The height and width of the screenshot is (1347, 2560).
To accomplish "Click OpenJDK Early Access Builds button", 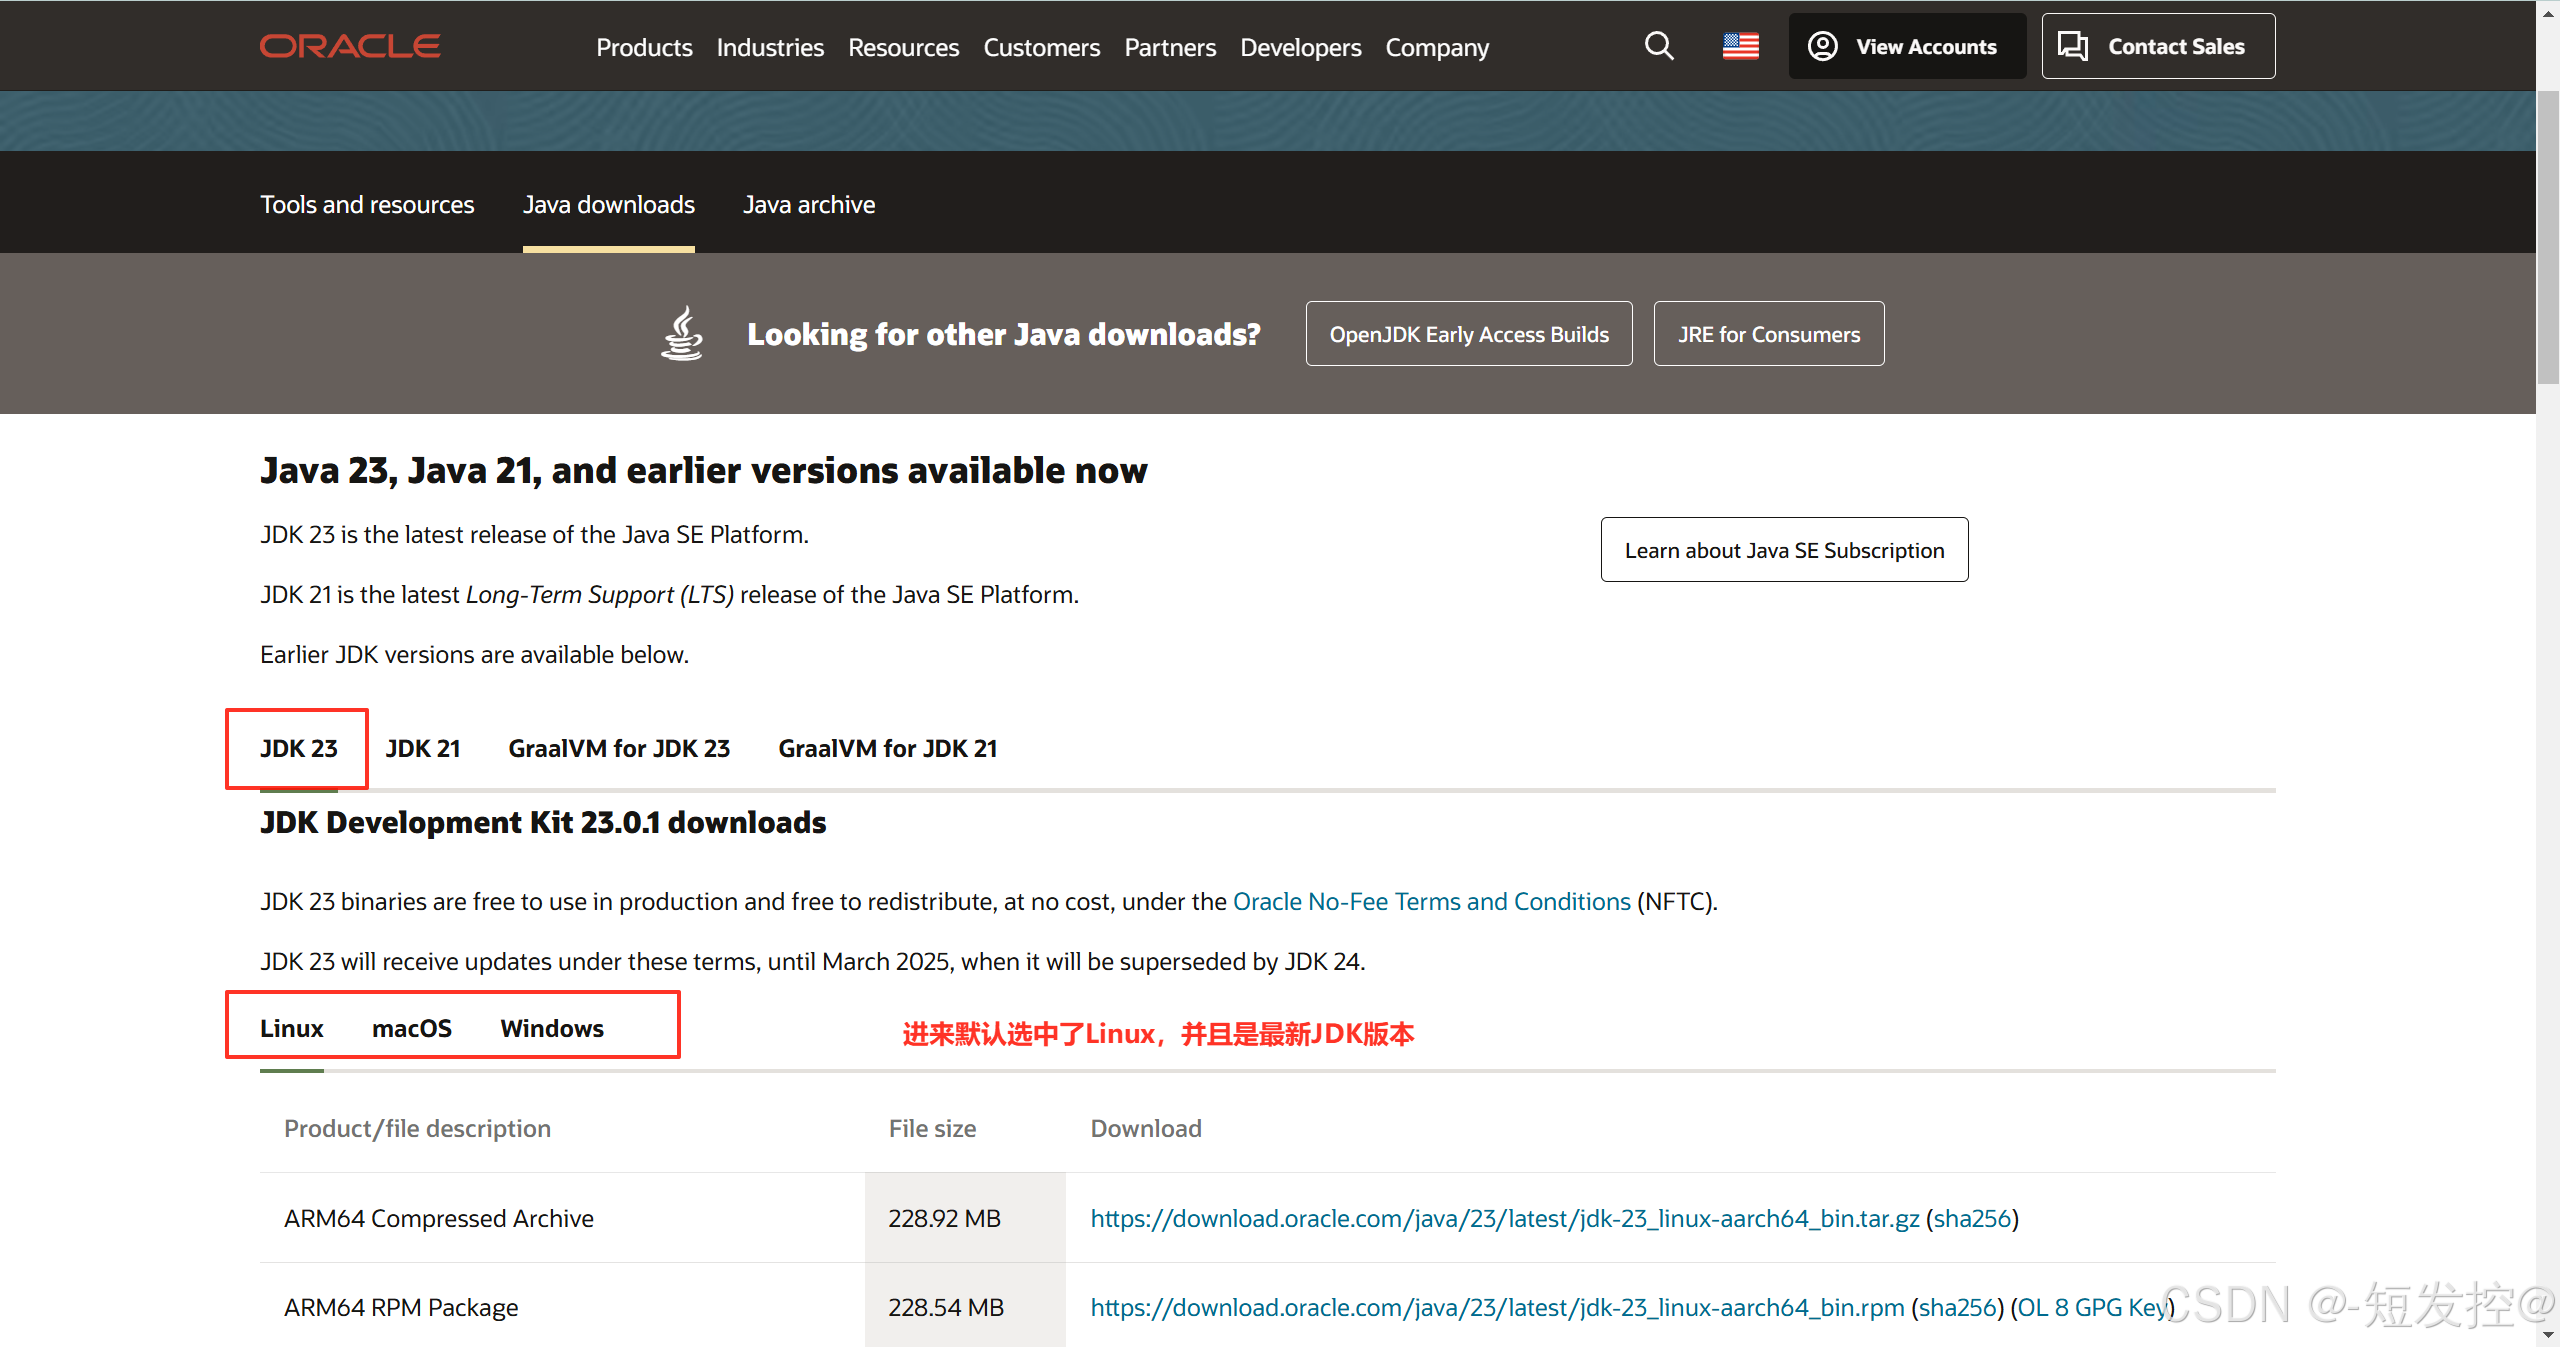I will pos(1469,334).
